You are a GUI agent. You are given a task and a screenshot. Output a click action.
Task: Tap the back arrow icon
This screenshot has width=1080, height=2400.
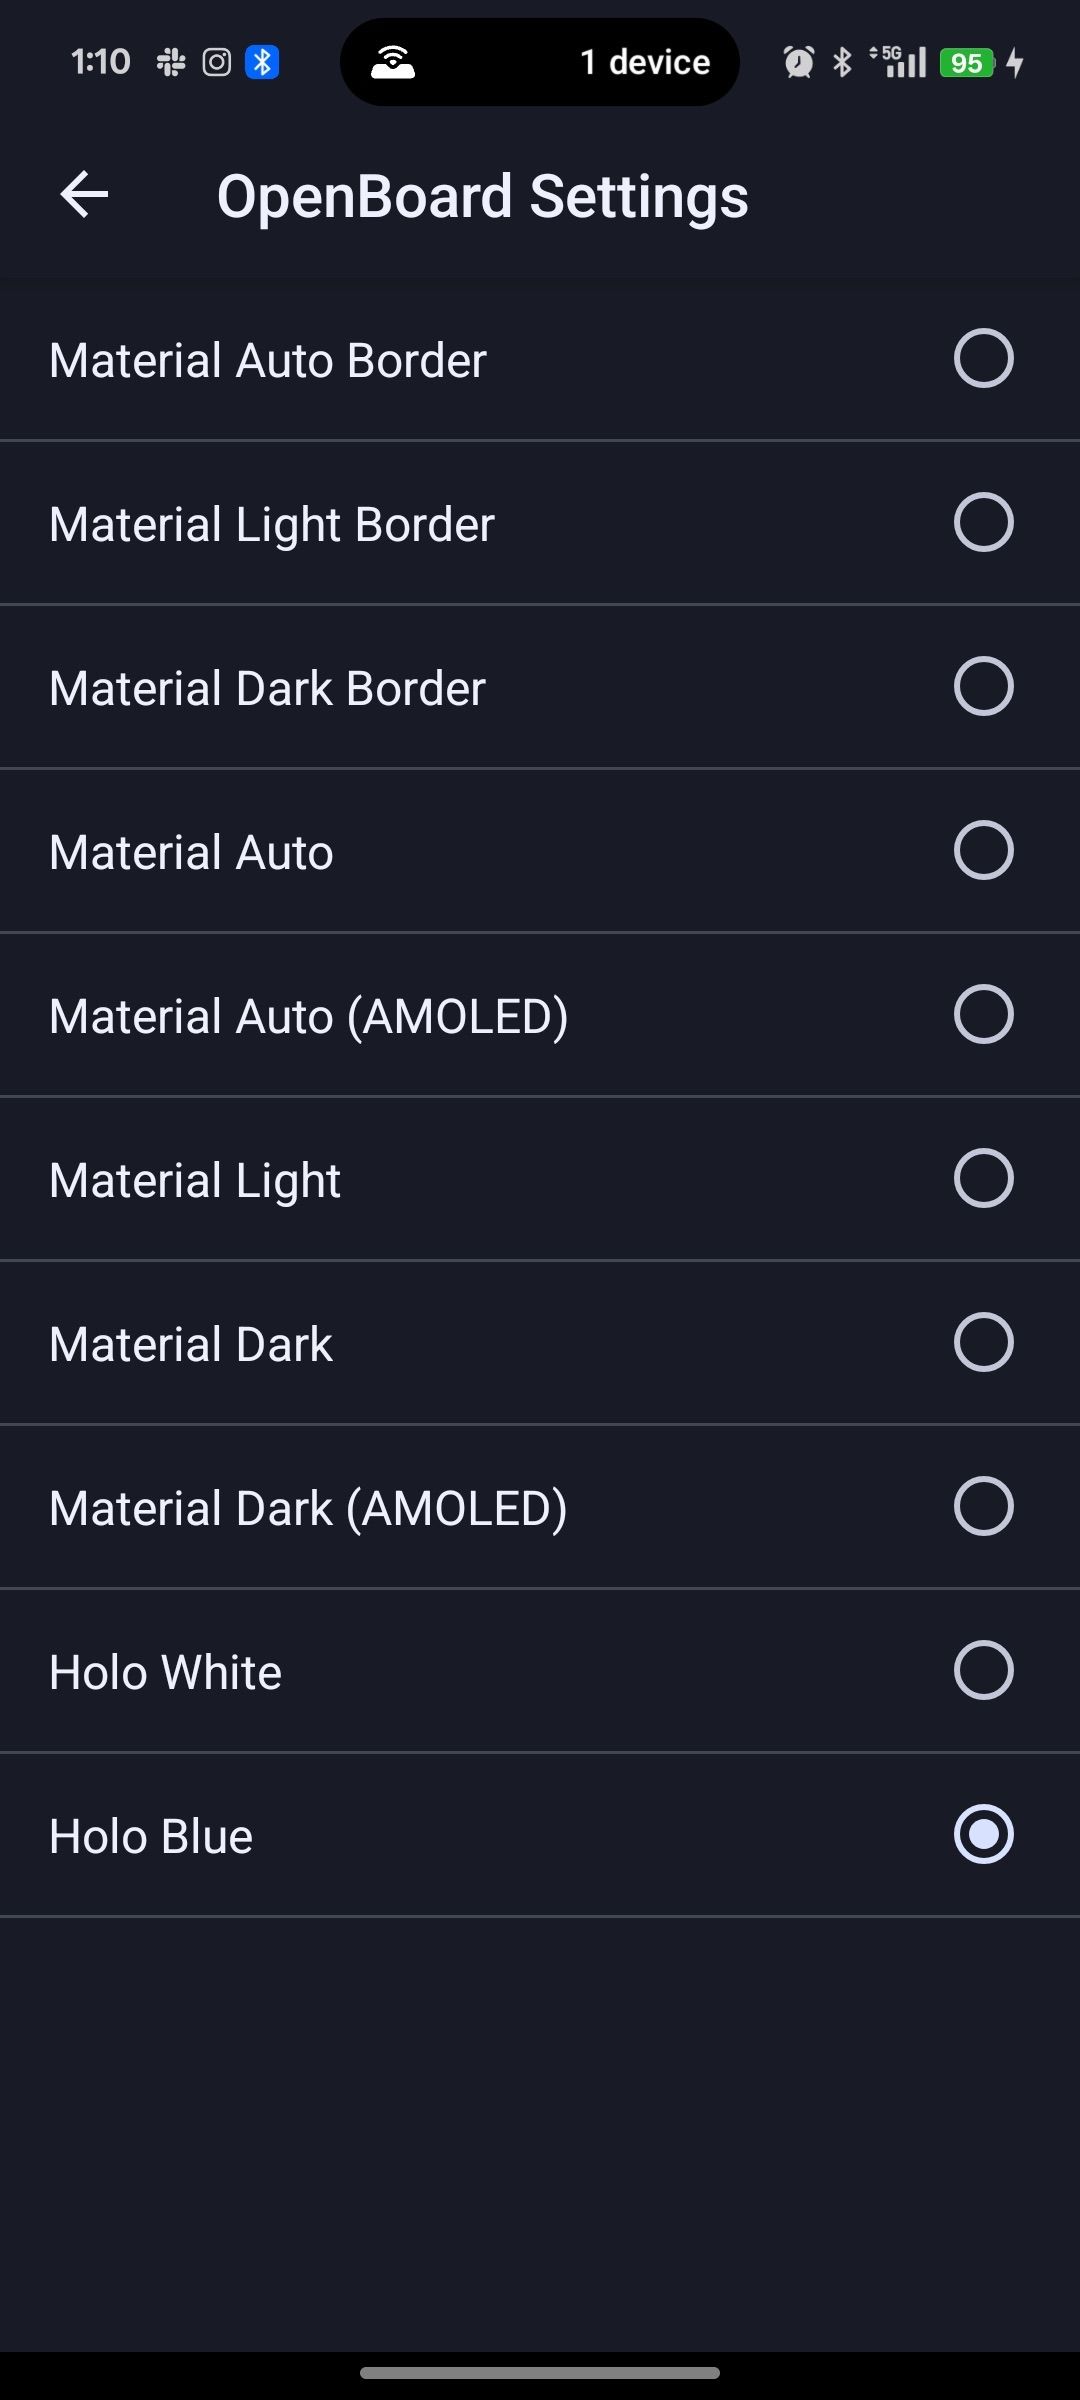coord(84,194)
